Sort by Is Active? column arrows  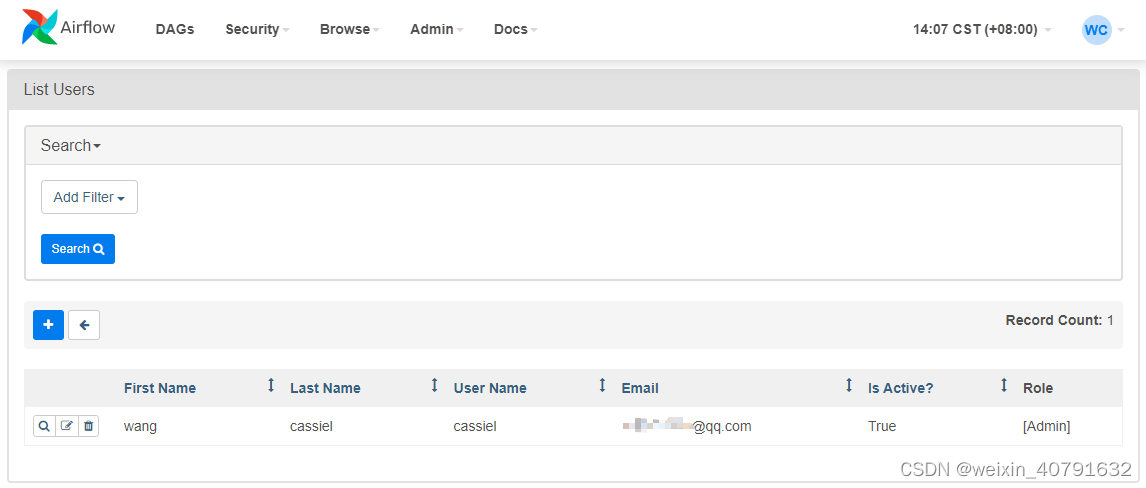pos(1003,386)
